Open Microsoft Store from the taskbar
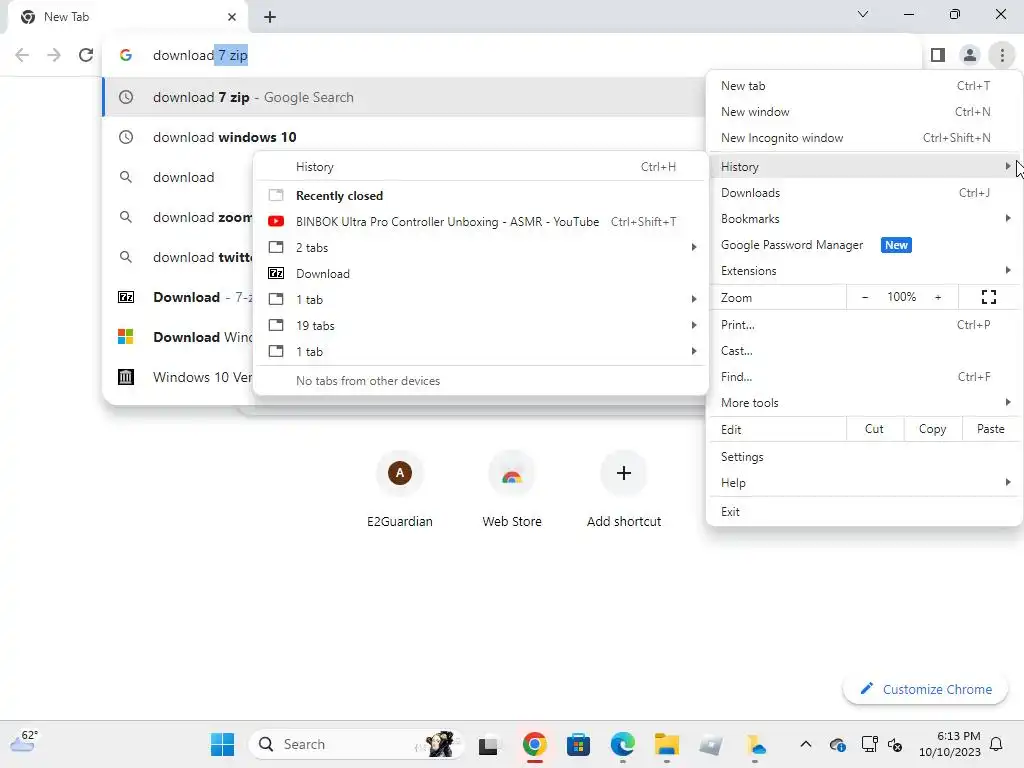This screenshot has width=1024, height=768. coord(578,744)
